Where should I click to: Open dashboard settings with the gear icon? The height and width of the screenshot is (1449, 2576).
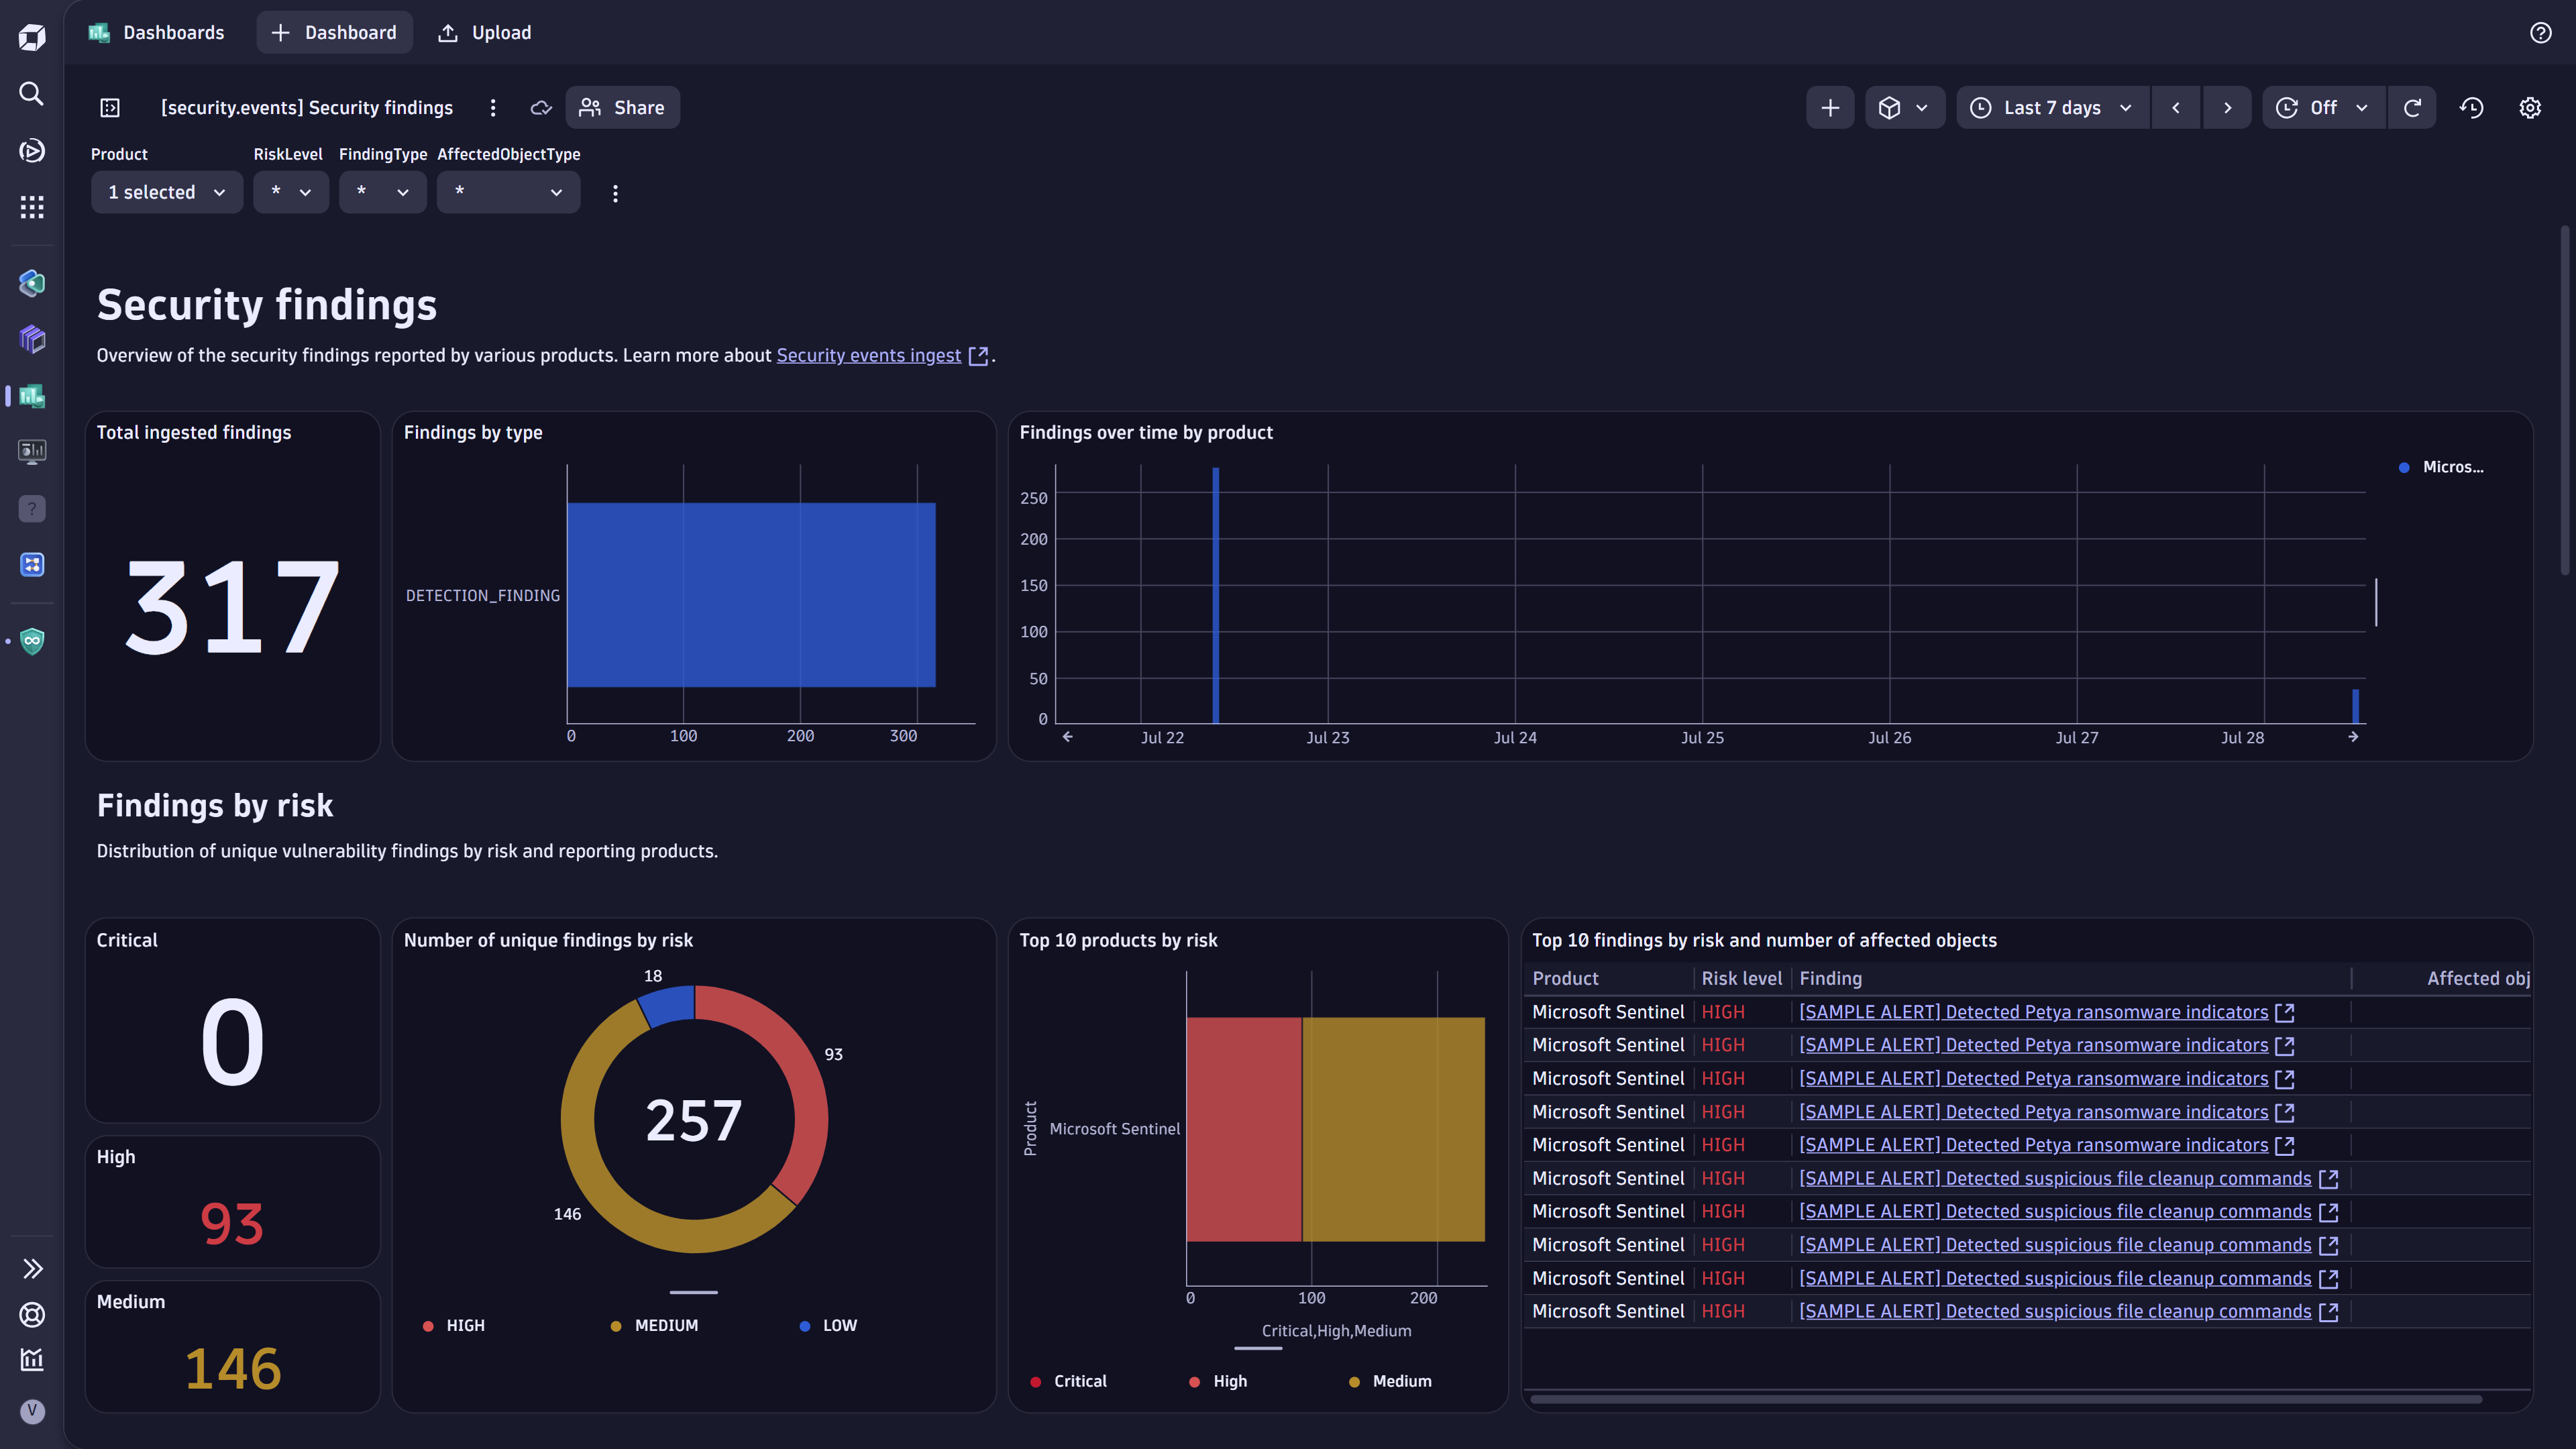coord(2530,107)
